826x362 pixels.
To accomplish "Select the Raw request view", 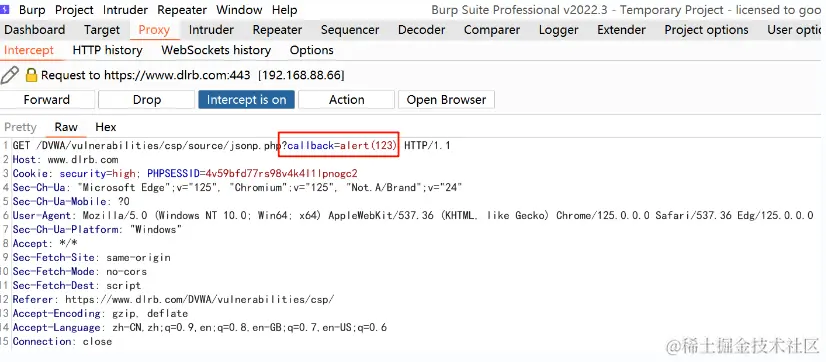I will (x=66, y=127).
